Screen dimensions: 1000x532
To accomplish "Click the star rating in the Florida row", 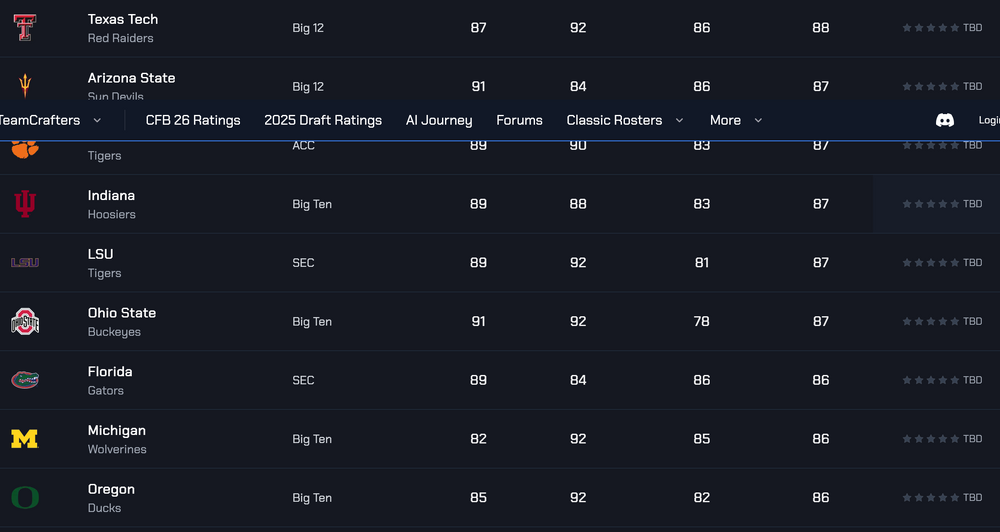I will 930,380.
